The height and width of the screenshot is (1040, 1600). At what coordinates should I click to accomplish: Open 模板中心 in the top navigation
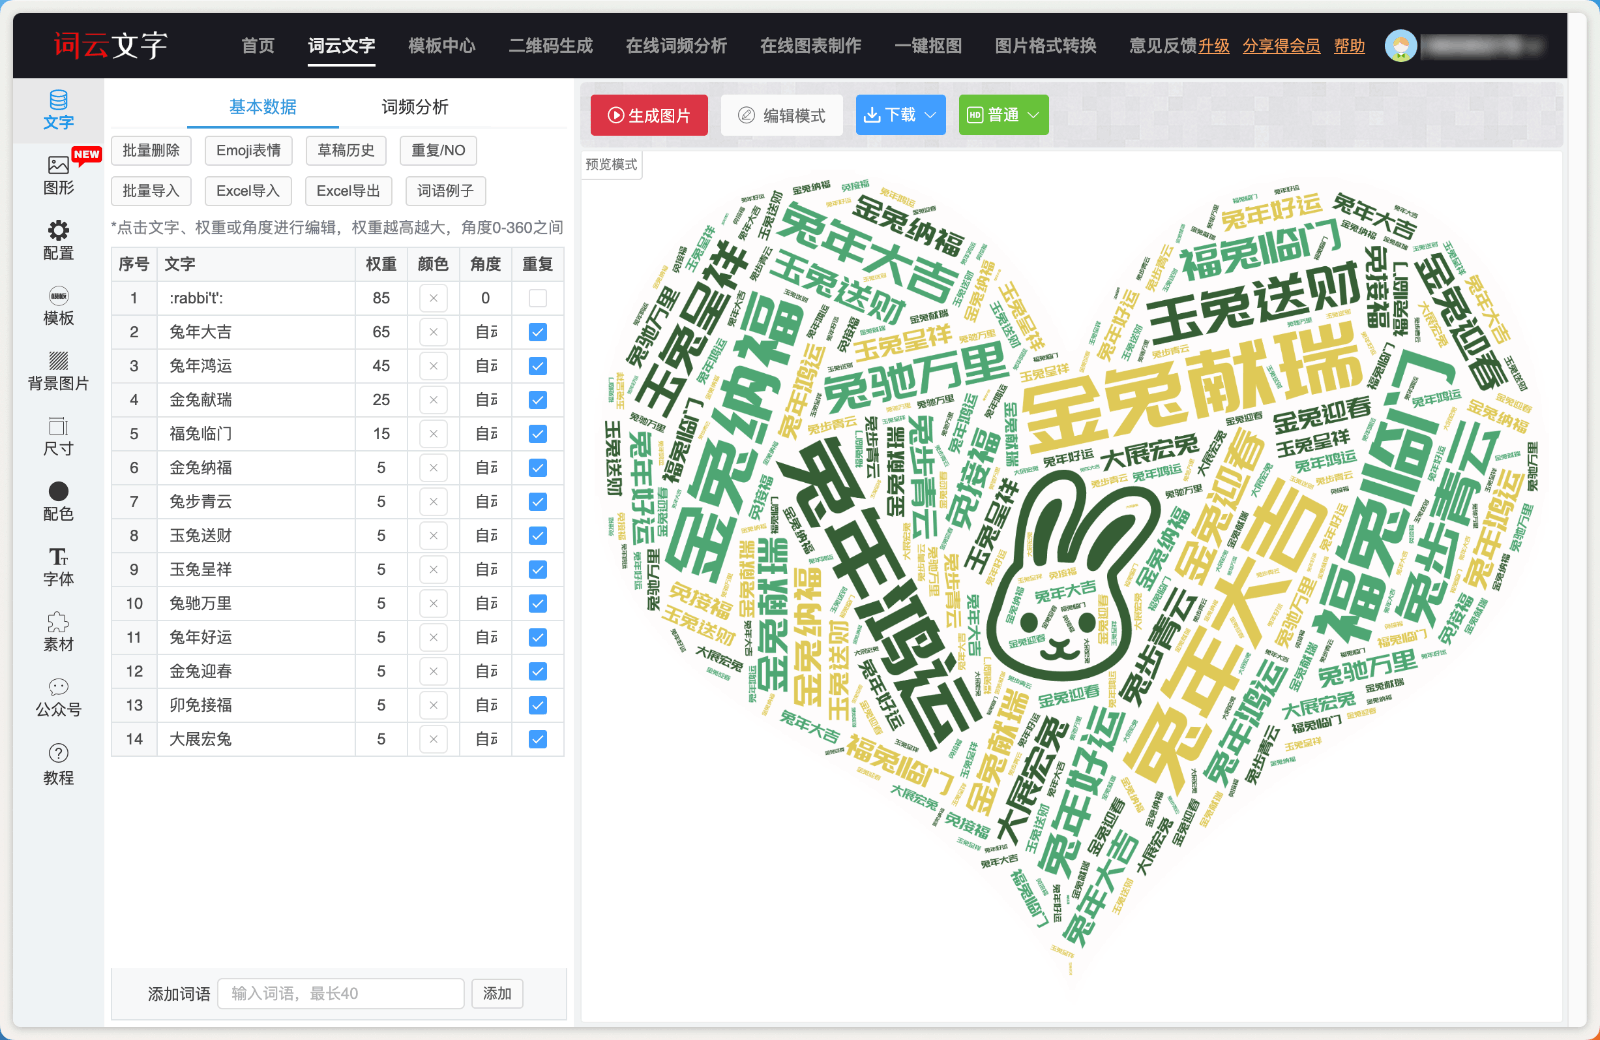(x=441, y=45)
